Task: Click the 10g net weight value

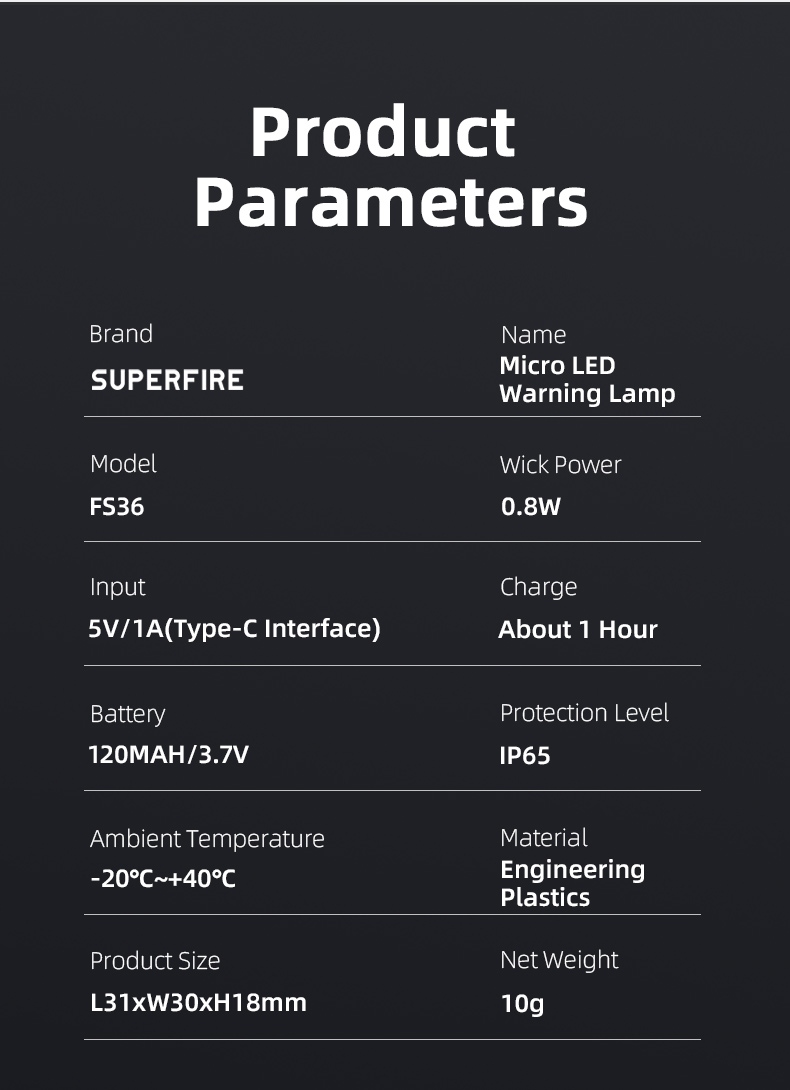Action: coord(522,1003)
